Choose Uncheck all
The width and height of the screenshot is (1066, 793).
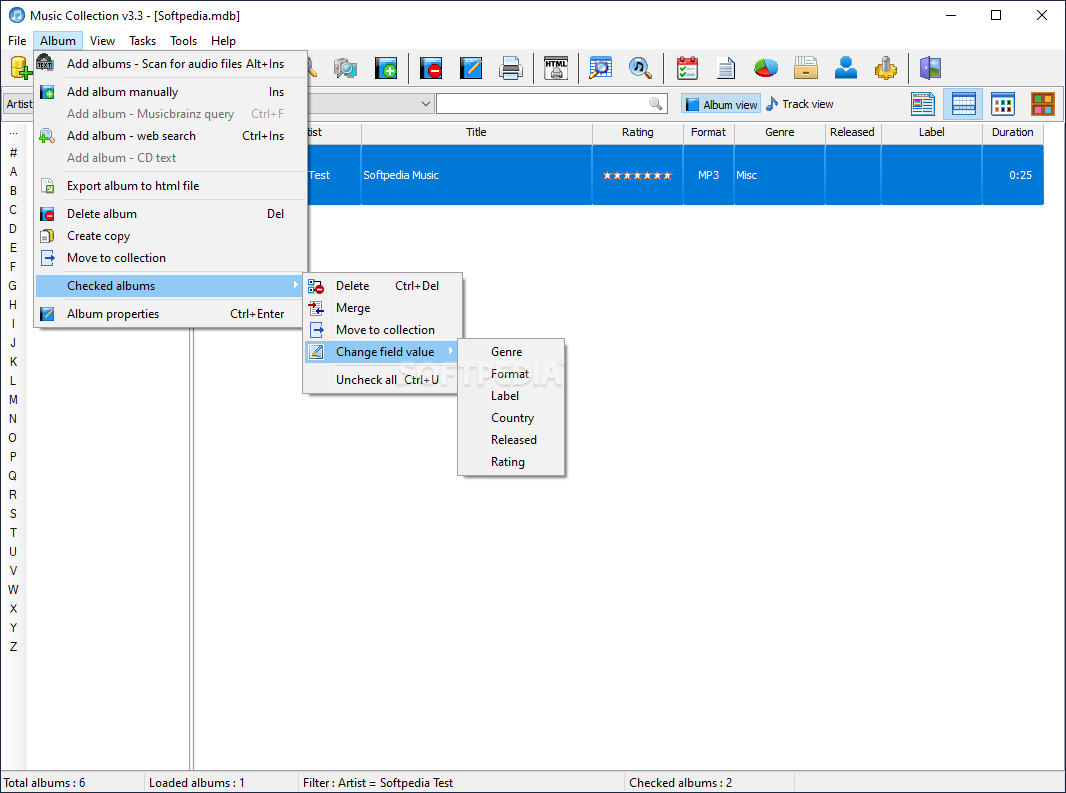pos(381,379)
